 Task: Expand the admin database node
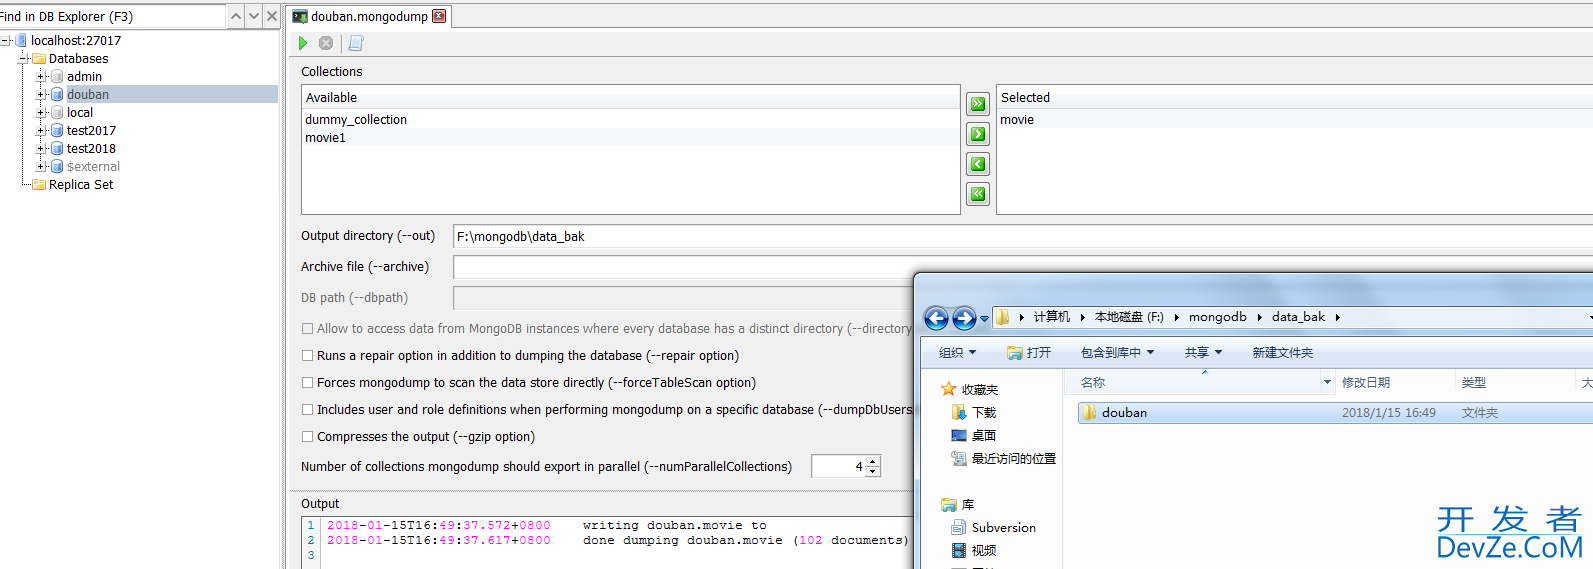42,76
